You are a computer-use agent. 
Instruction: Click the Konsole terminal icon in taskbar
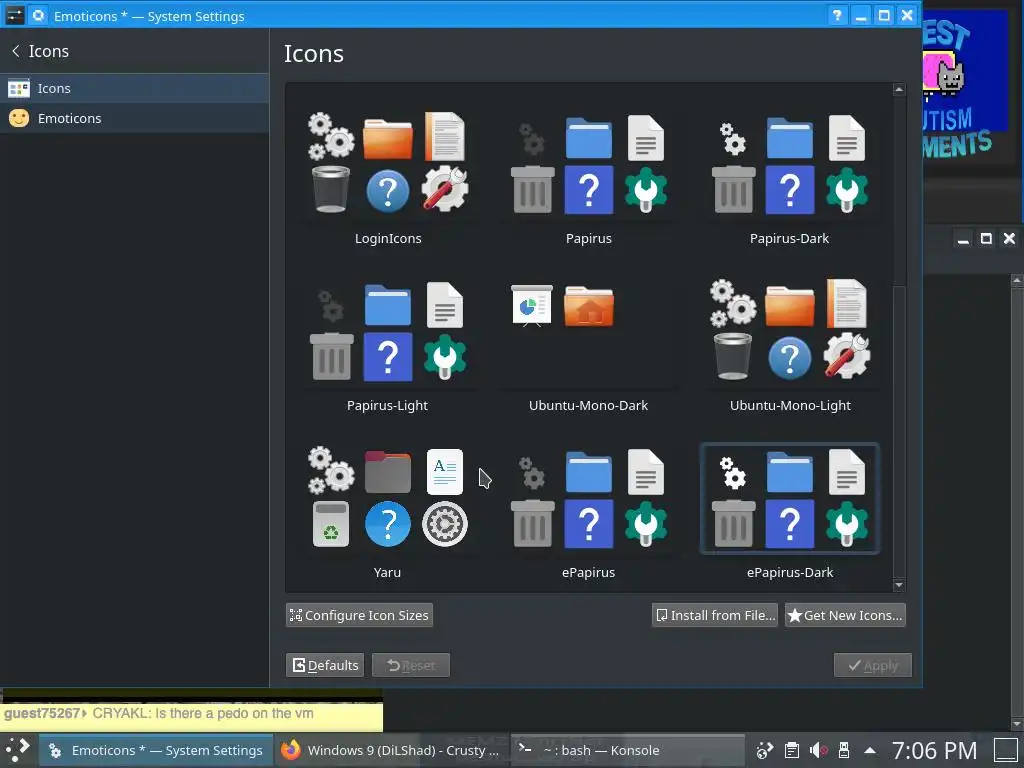point(525,748)
